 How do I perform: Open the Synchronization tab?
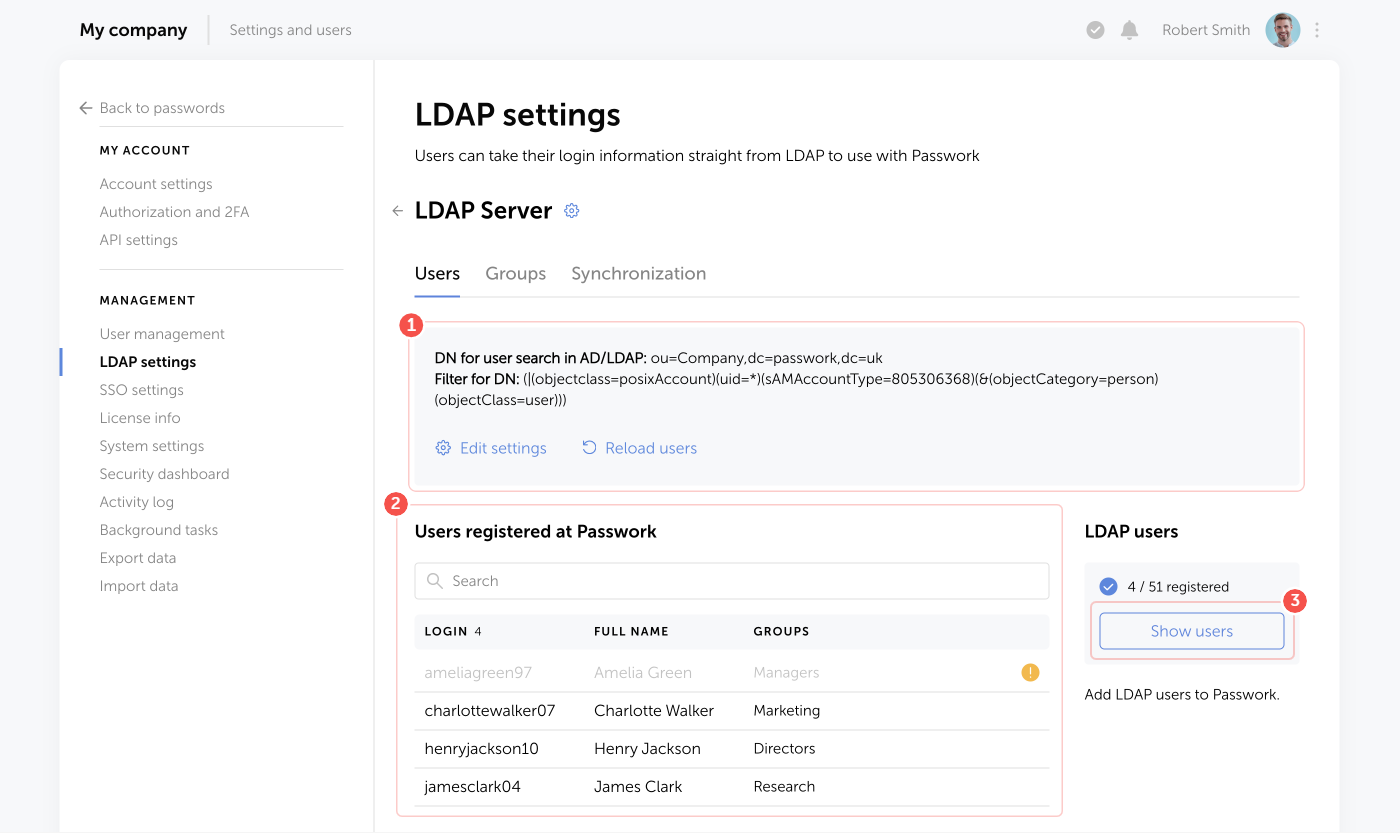(638, 273)
